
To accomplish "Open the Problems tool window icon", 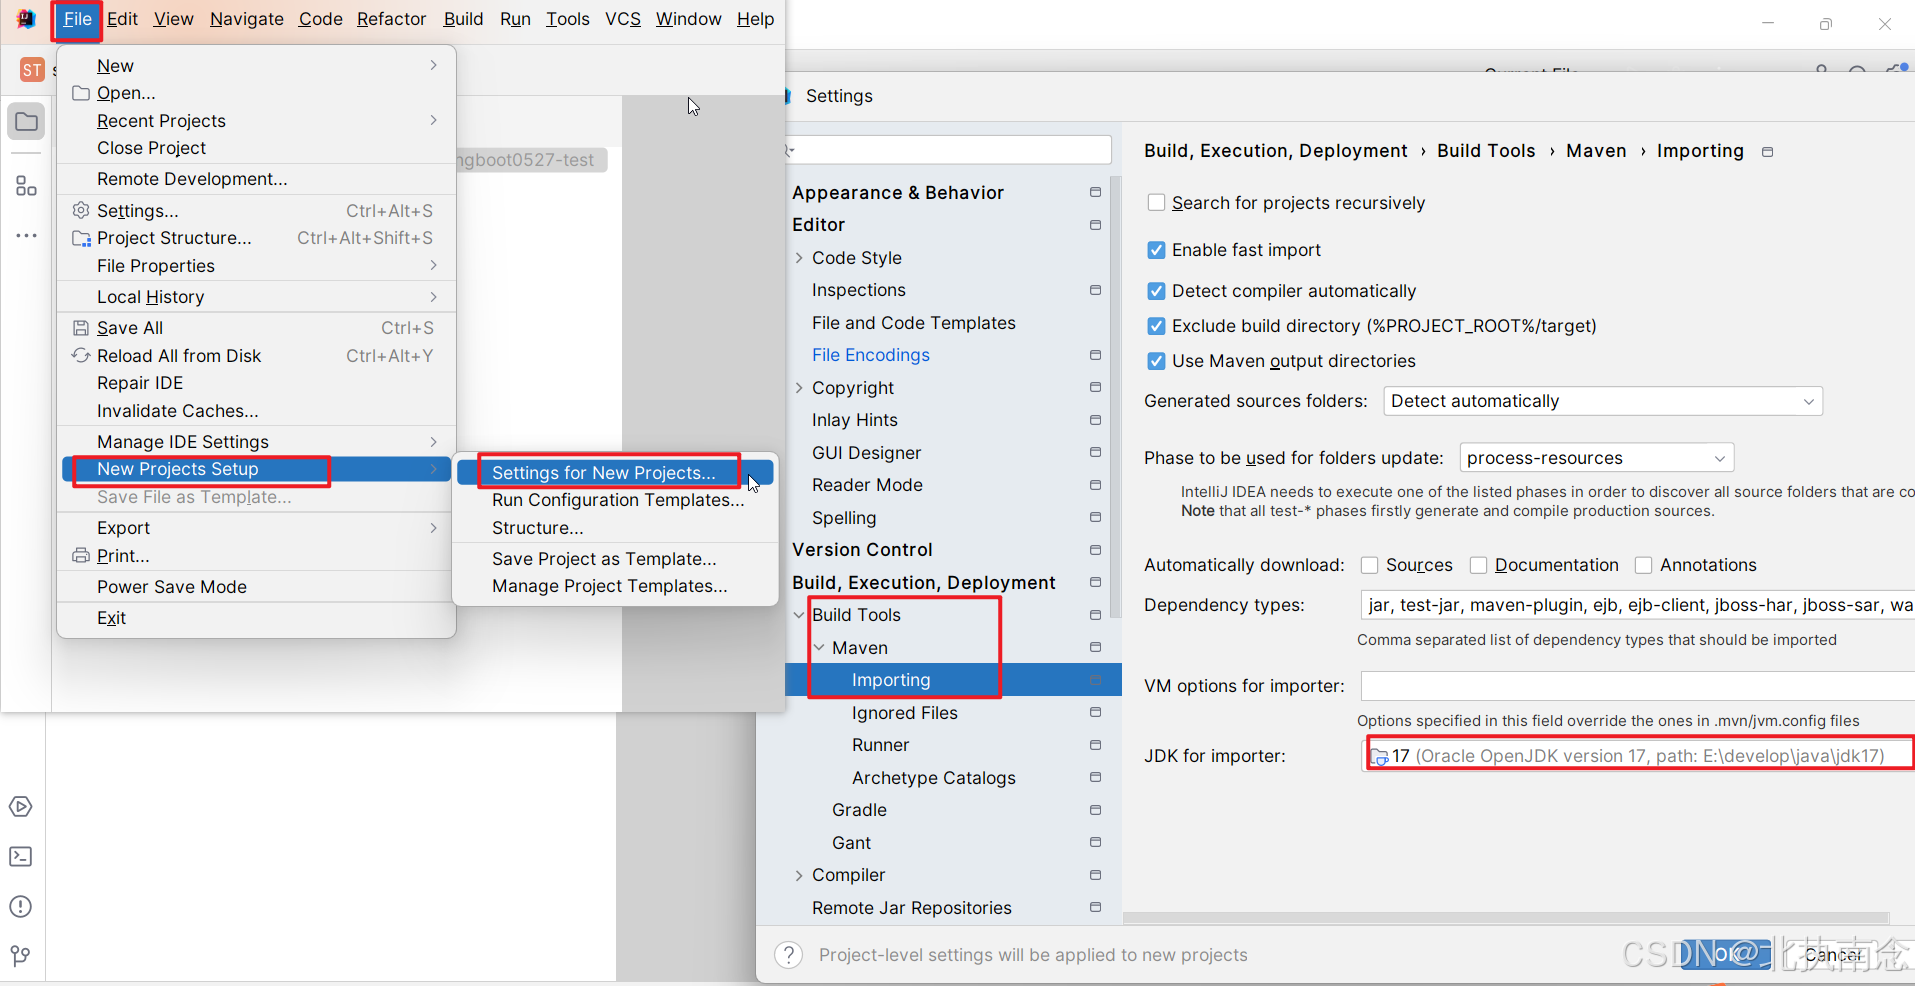I will pyautogui.click(x=20, y=906).
